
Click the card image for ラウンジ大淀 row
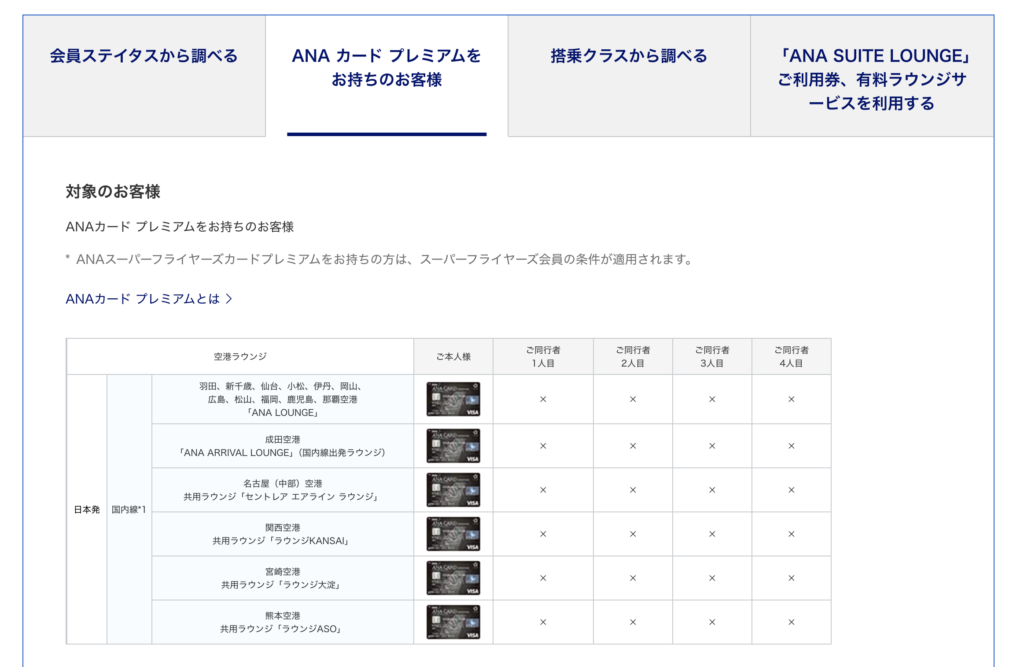coord(453,578)
